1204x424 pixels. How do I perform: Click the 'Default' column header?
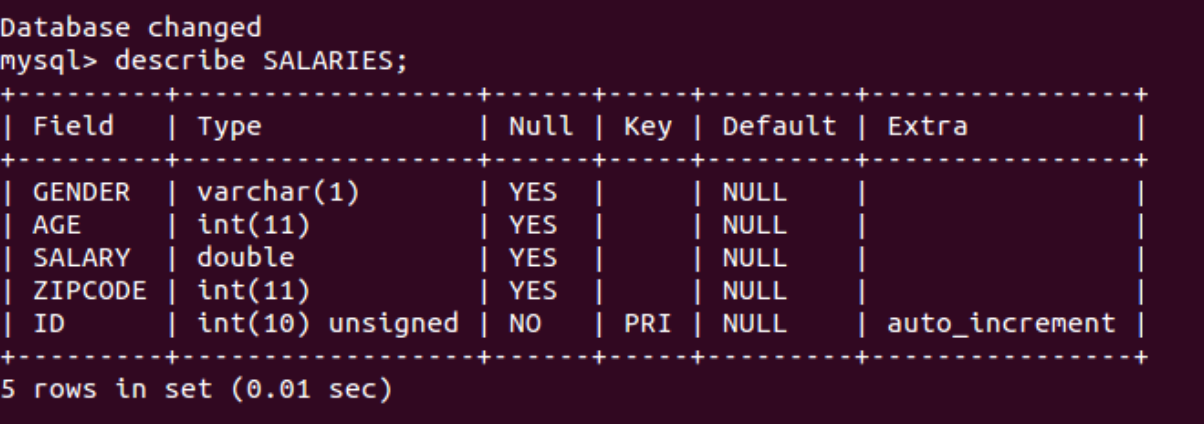pyautogui.click(x=779, y=126)
